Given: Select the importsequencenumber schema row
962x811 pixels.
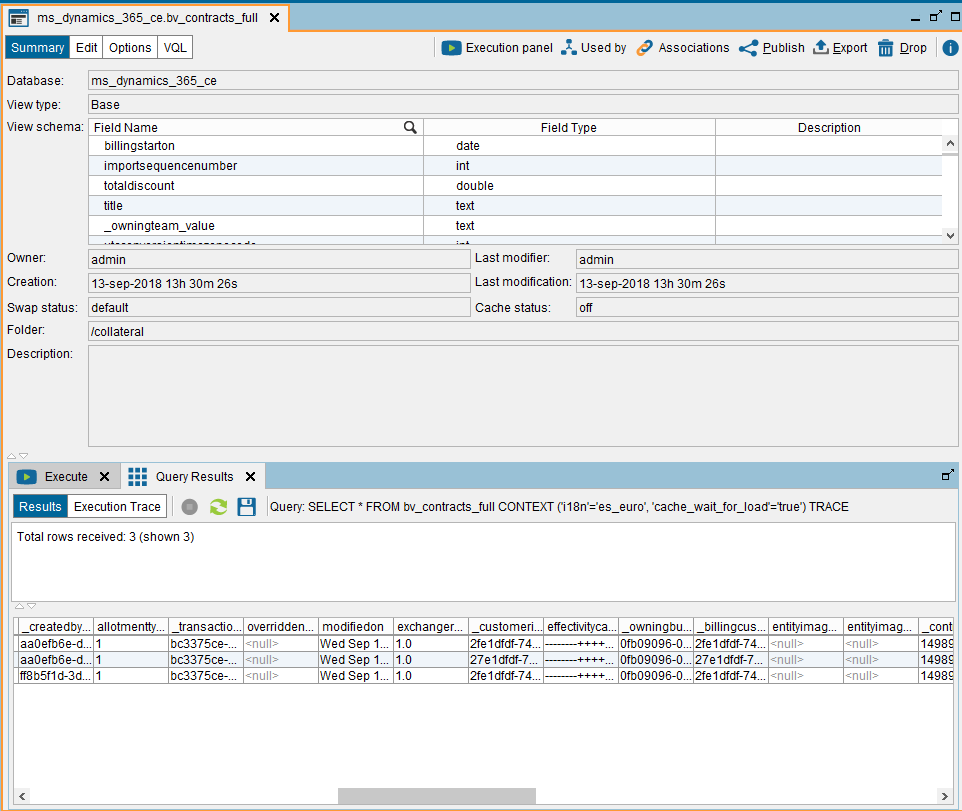Looking at the screenshot, I should coord(515,166).
